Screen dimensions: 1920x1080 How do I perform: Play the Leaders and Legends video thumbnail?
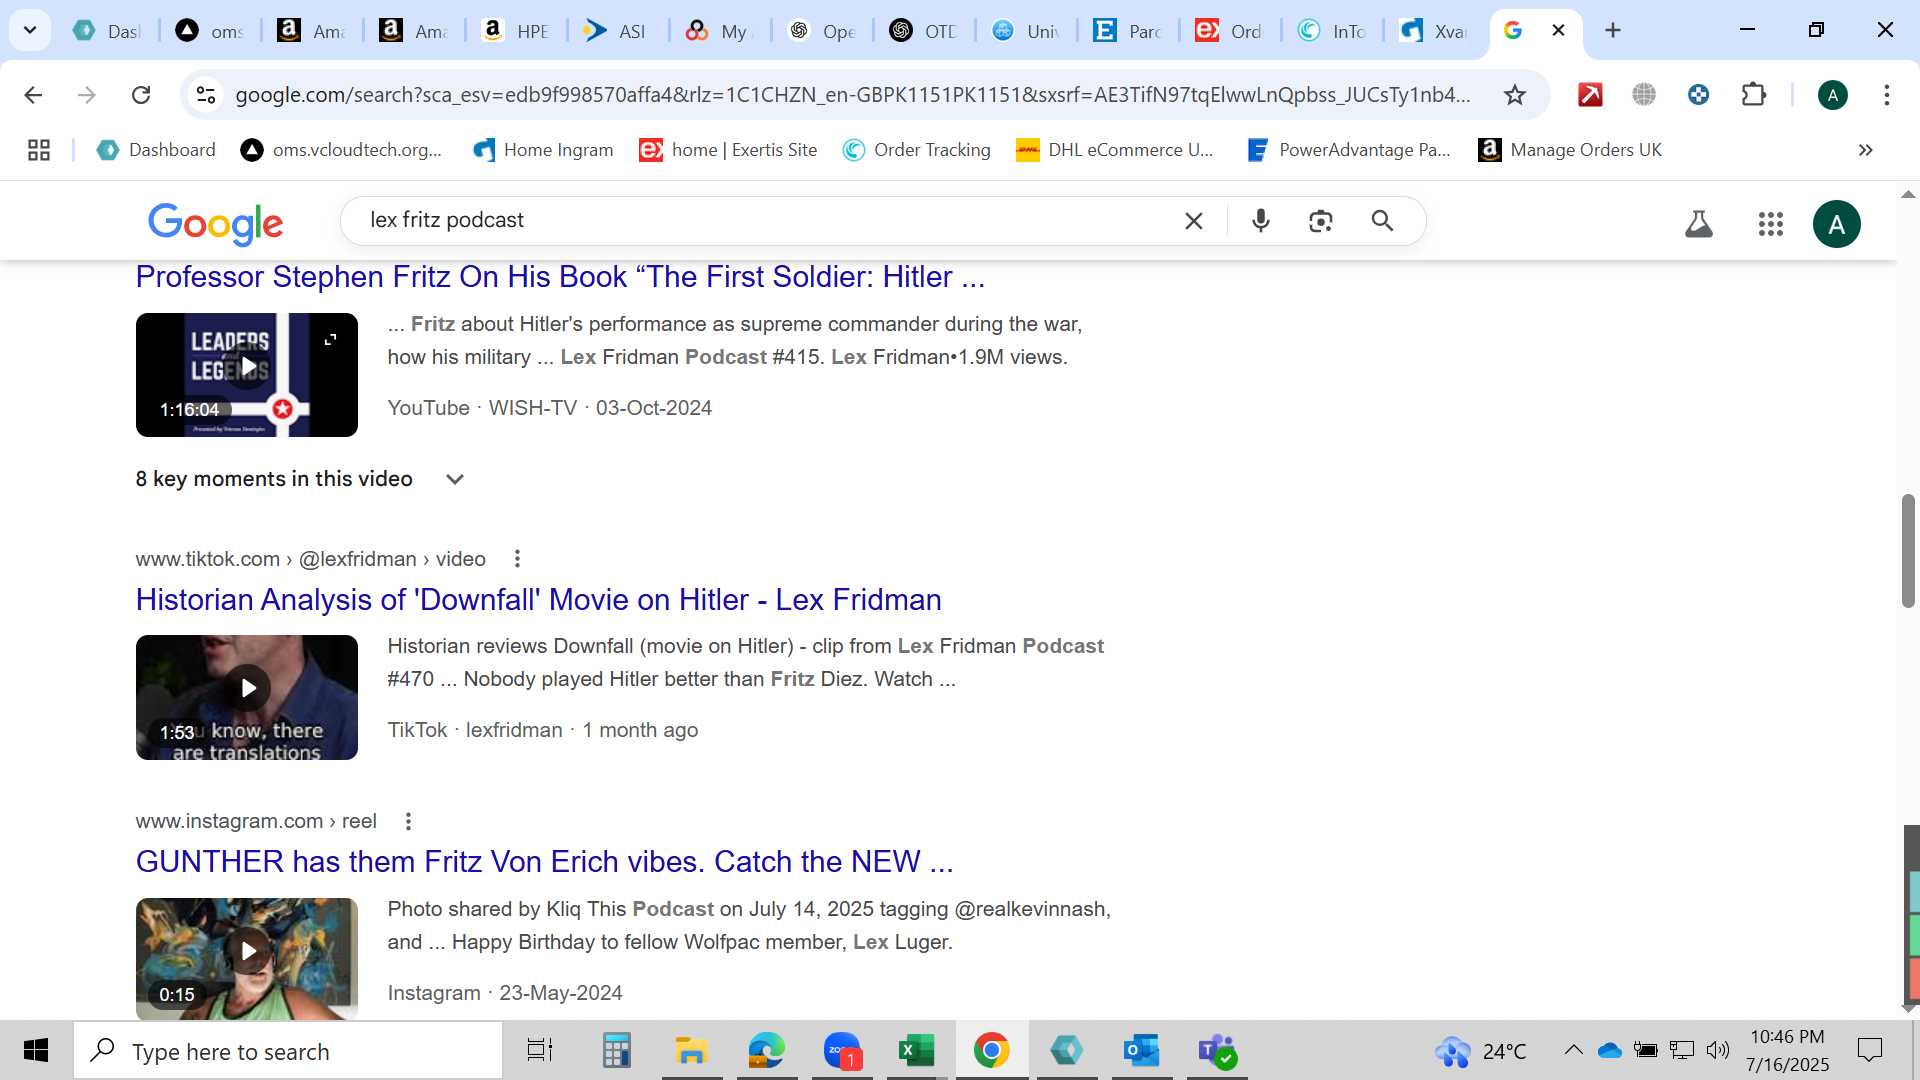[247, 375]
